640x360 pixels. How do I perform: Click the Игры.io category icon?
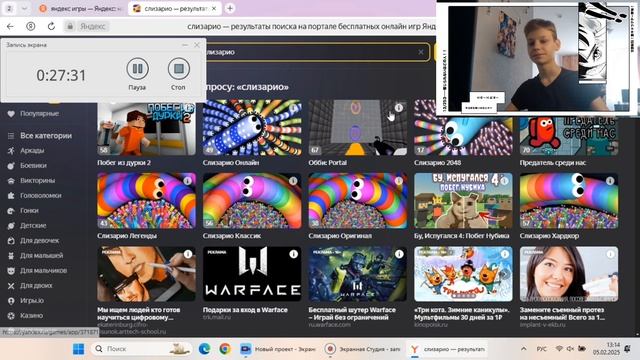11,301
